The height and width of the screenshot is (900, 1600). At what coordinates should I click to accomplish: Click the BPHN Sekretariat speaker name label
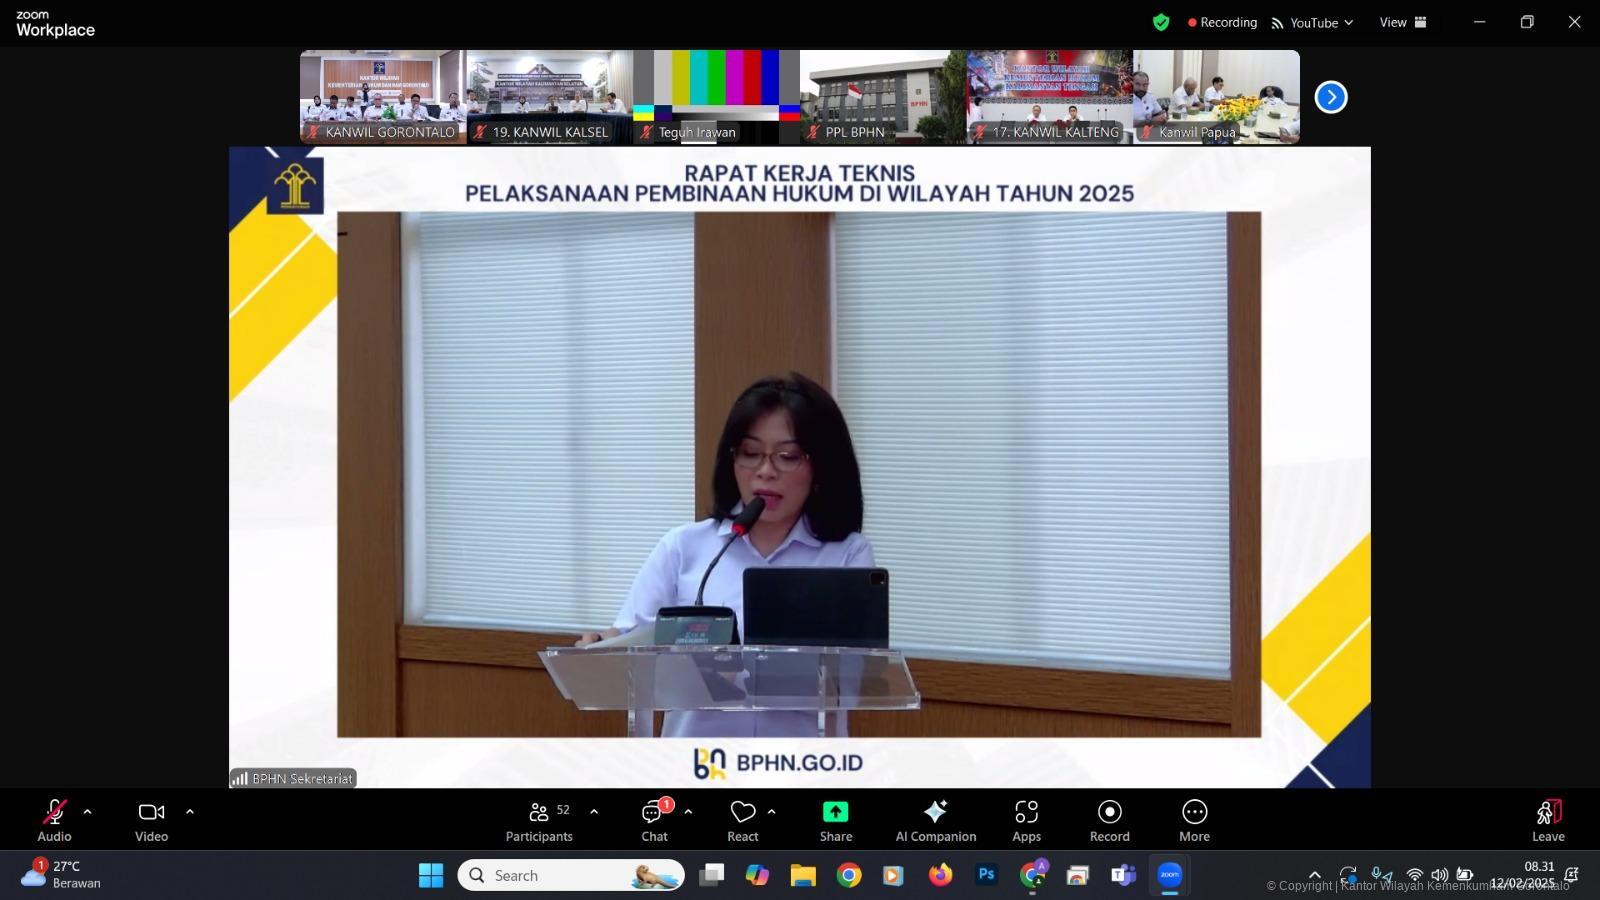pos(293,778)
